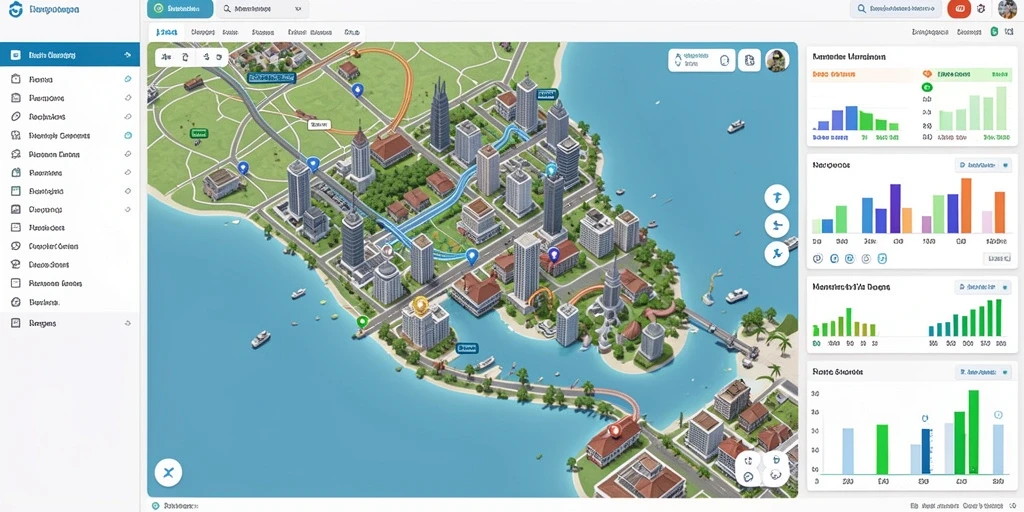The width and height of the screenshot is (1024, 512).
Task: Click the orange heart icon in the top right panel
Action: point(927,75)
